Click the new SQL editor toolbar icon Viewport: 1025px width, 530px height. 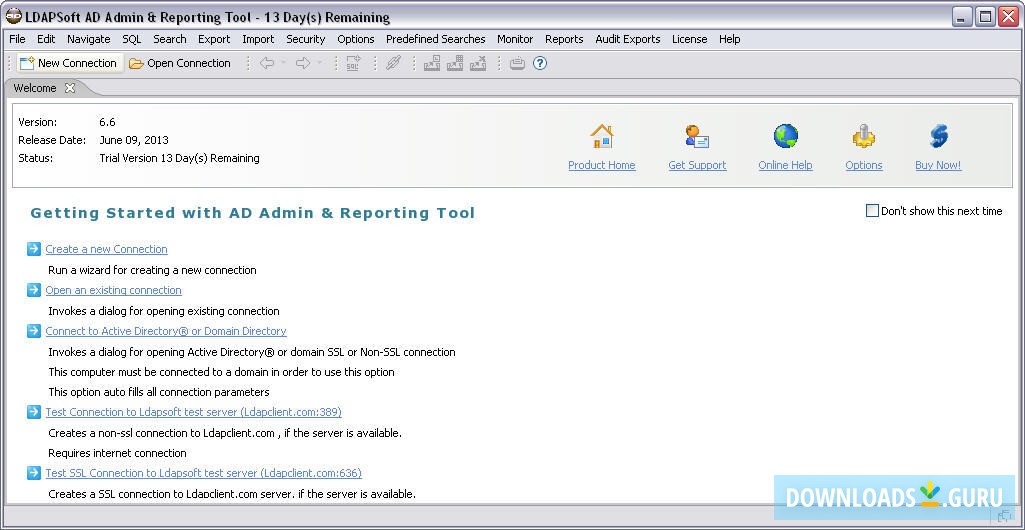(x=354, y=63)
